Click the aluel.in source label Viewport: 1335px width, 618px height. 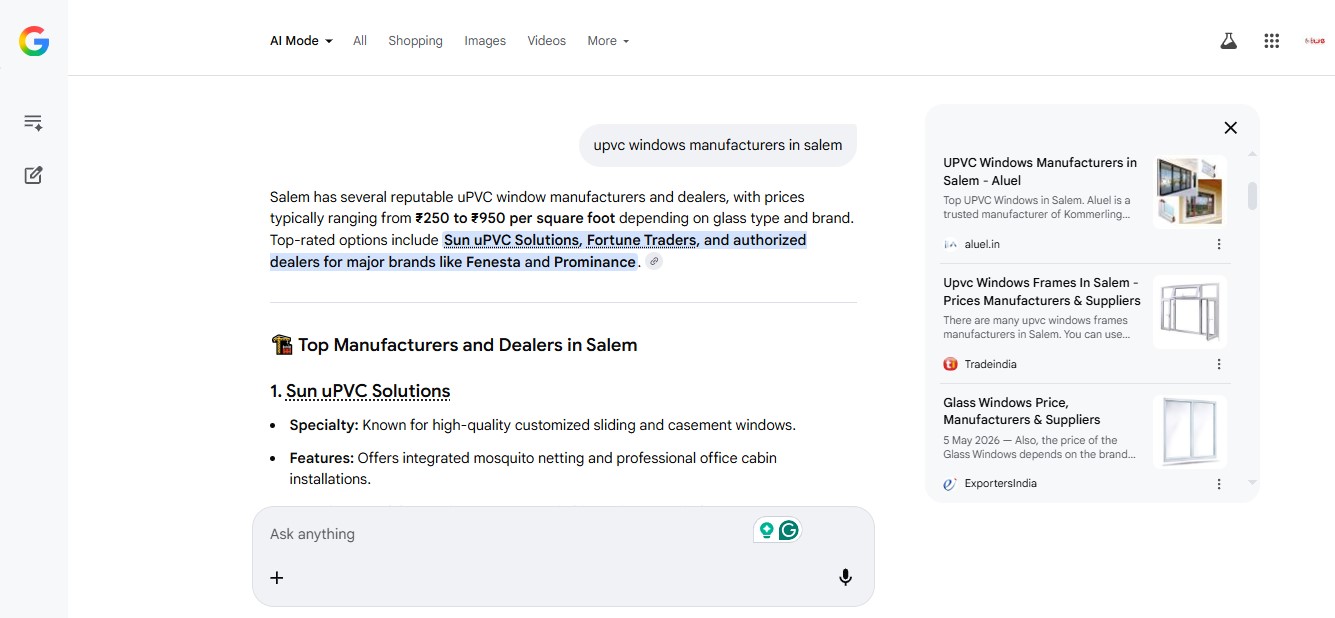982,244
